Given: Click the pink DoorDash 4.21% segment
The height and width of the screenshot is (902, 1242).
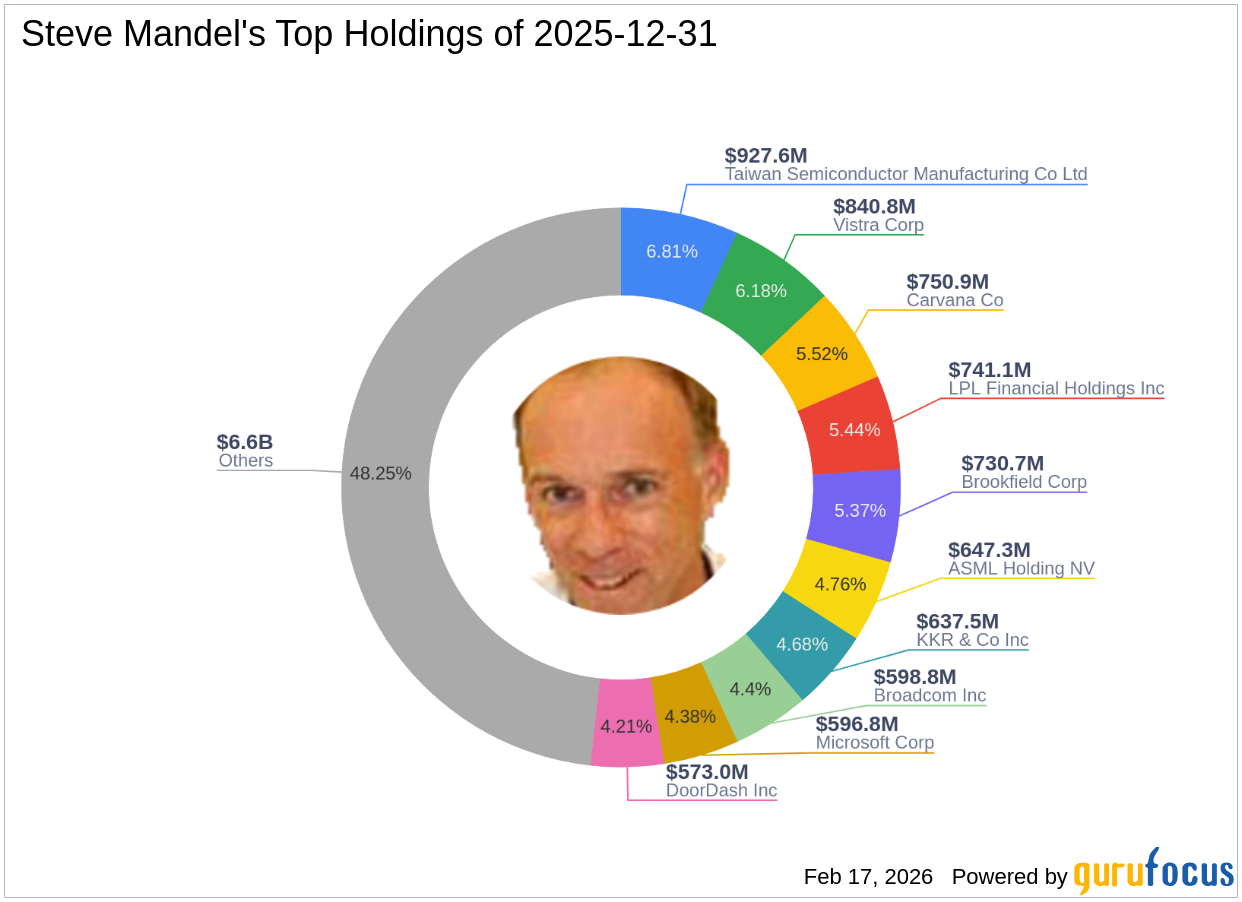Looking at the screenshot, I should click(x=626, y=727).
